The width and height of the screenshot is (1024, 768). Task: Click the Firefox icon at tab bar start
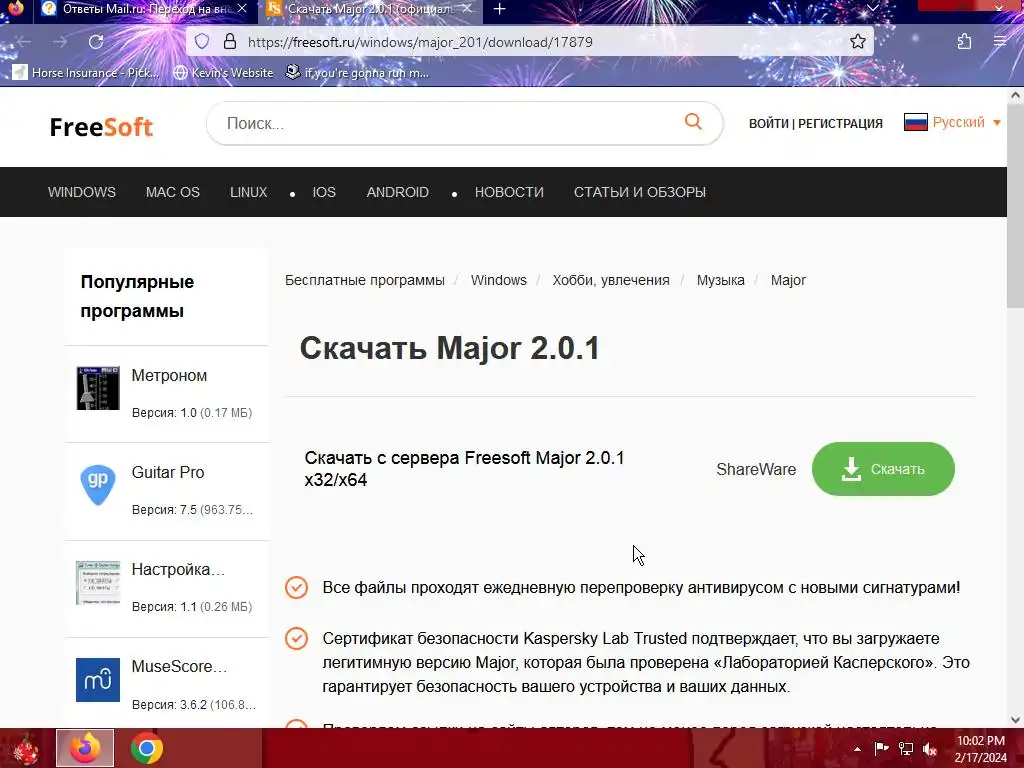click(x=16, y=8)
